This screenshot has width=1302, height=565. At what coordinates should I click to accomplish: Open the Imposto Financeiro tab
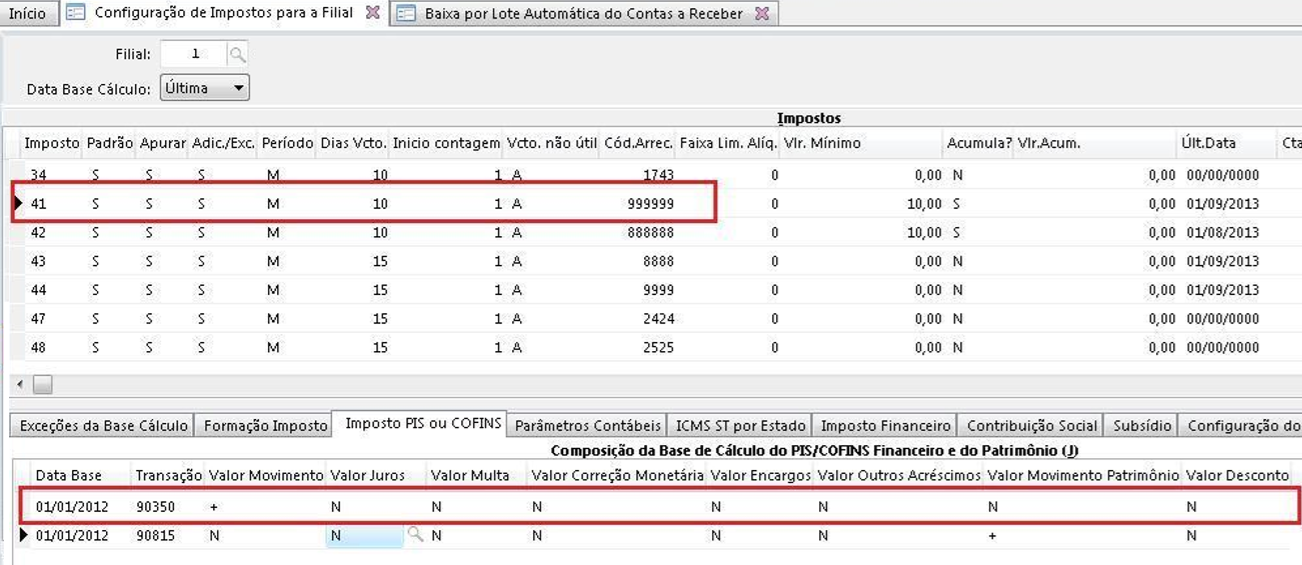pos(885,425)
